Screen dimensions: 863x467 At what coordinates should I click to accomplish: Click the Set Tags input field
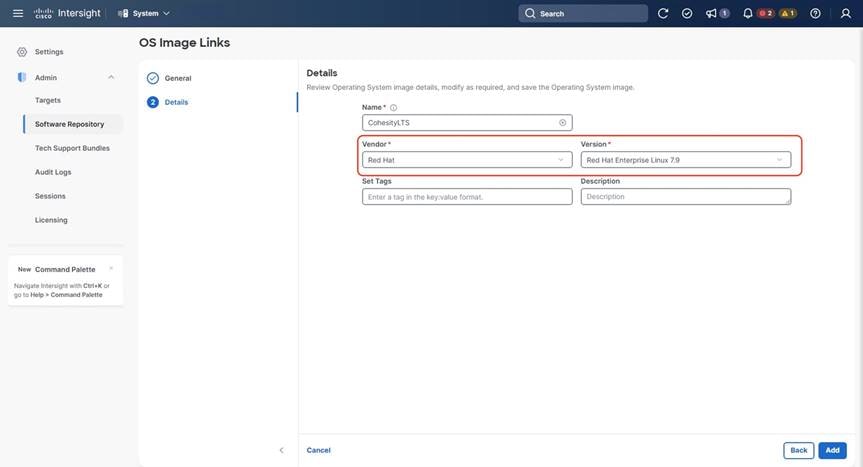[467, 197]
